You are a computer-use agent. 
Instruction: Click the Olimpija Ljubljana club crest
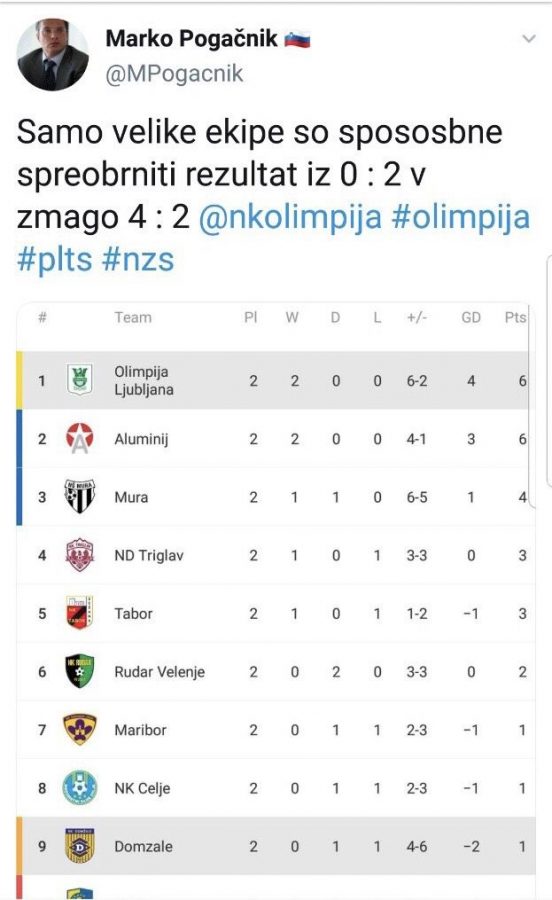coord(79,379)
